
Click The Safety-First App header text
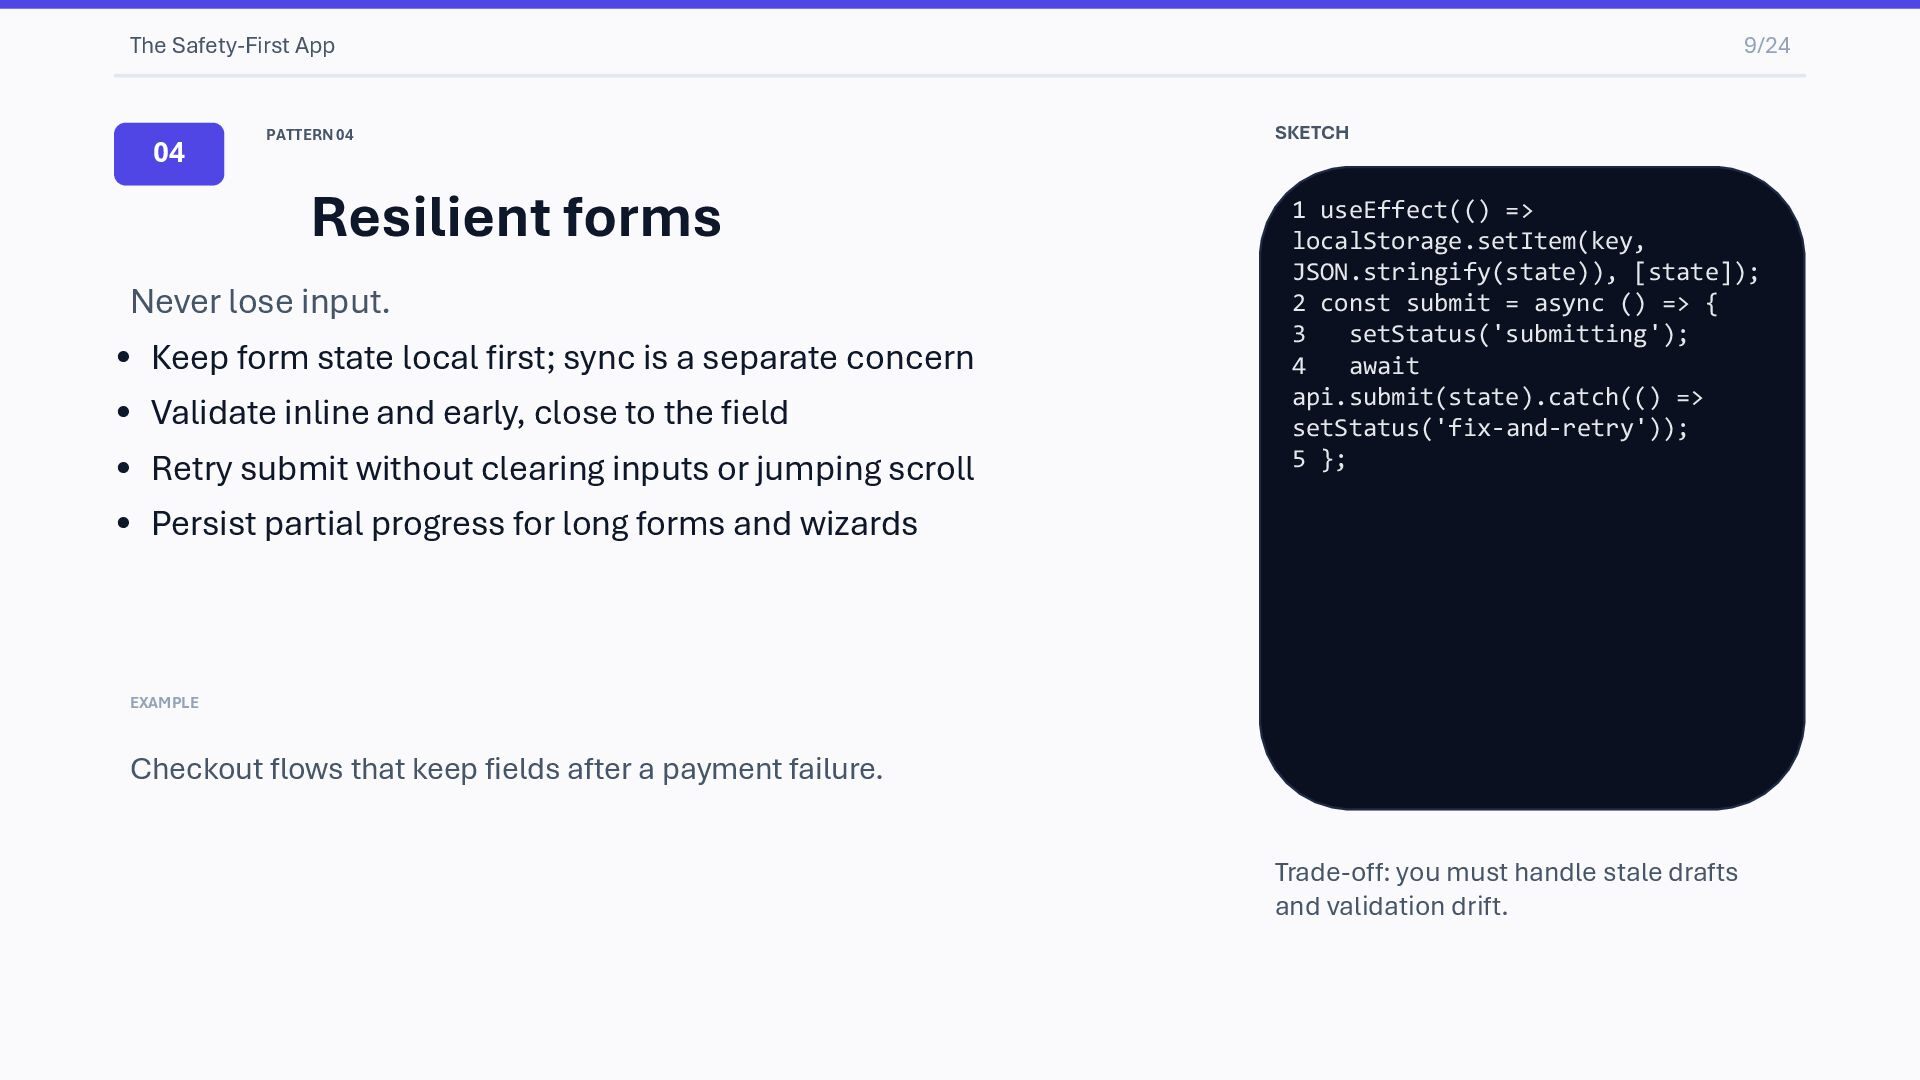(232, 46)
